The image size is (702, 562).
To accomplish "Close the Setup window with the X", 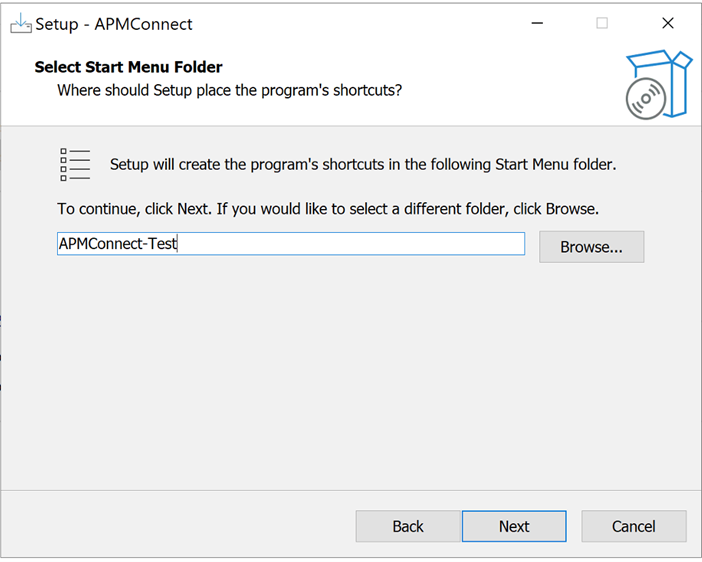I will 668,23.
